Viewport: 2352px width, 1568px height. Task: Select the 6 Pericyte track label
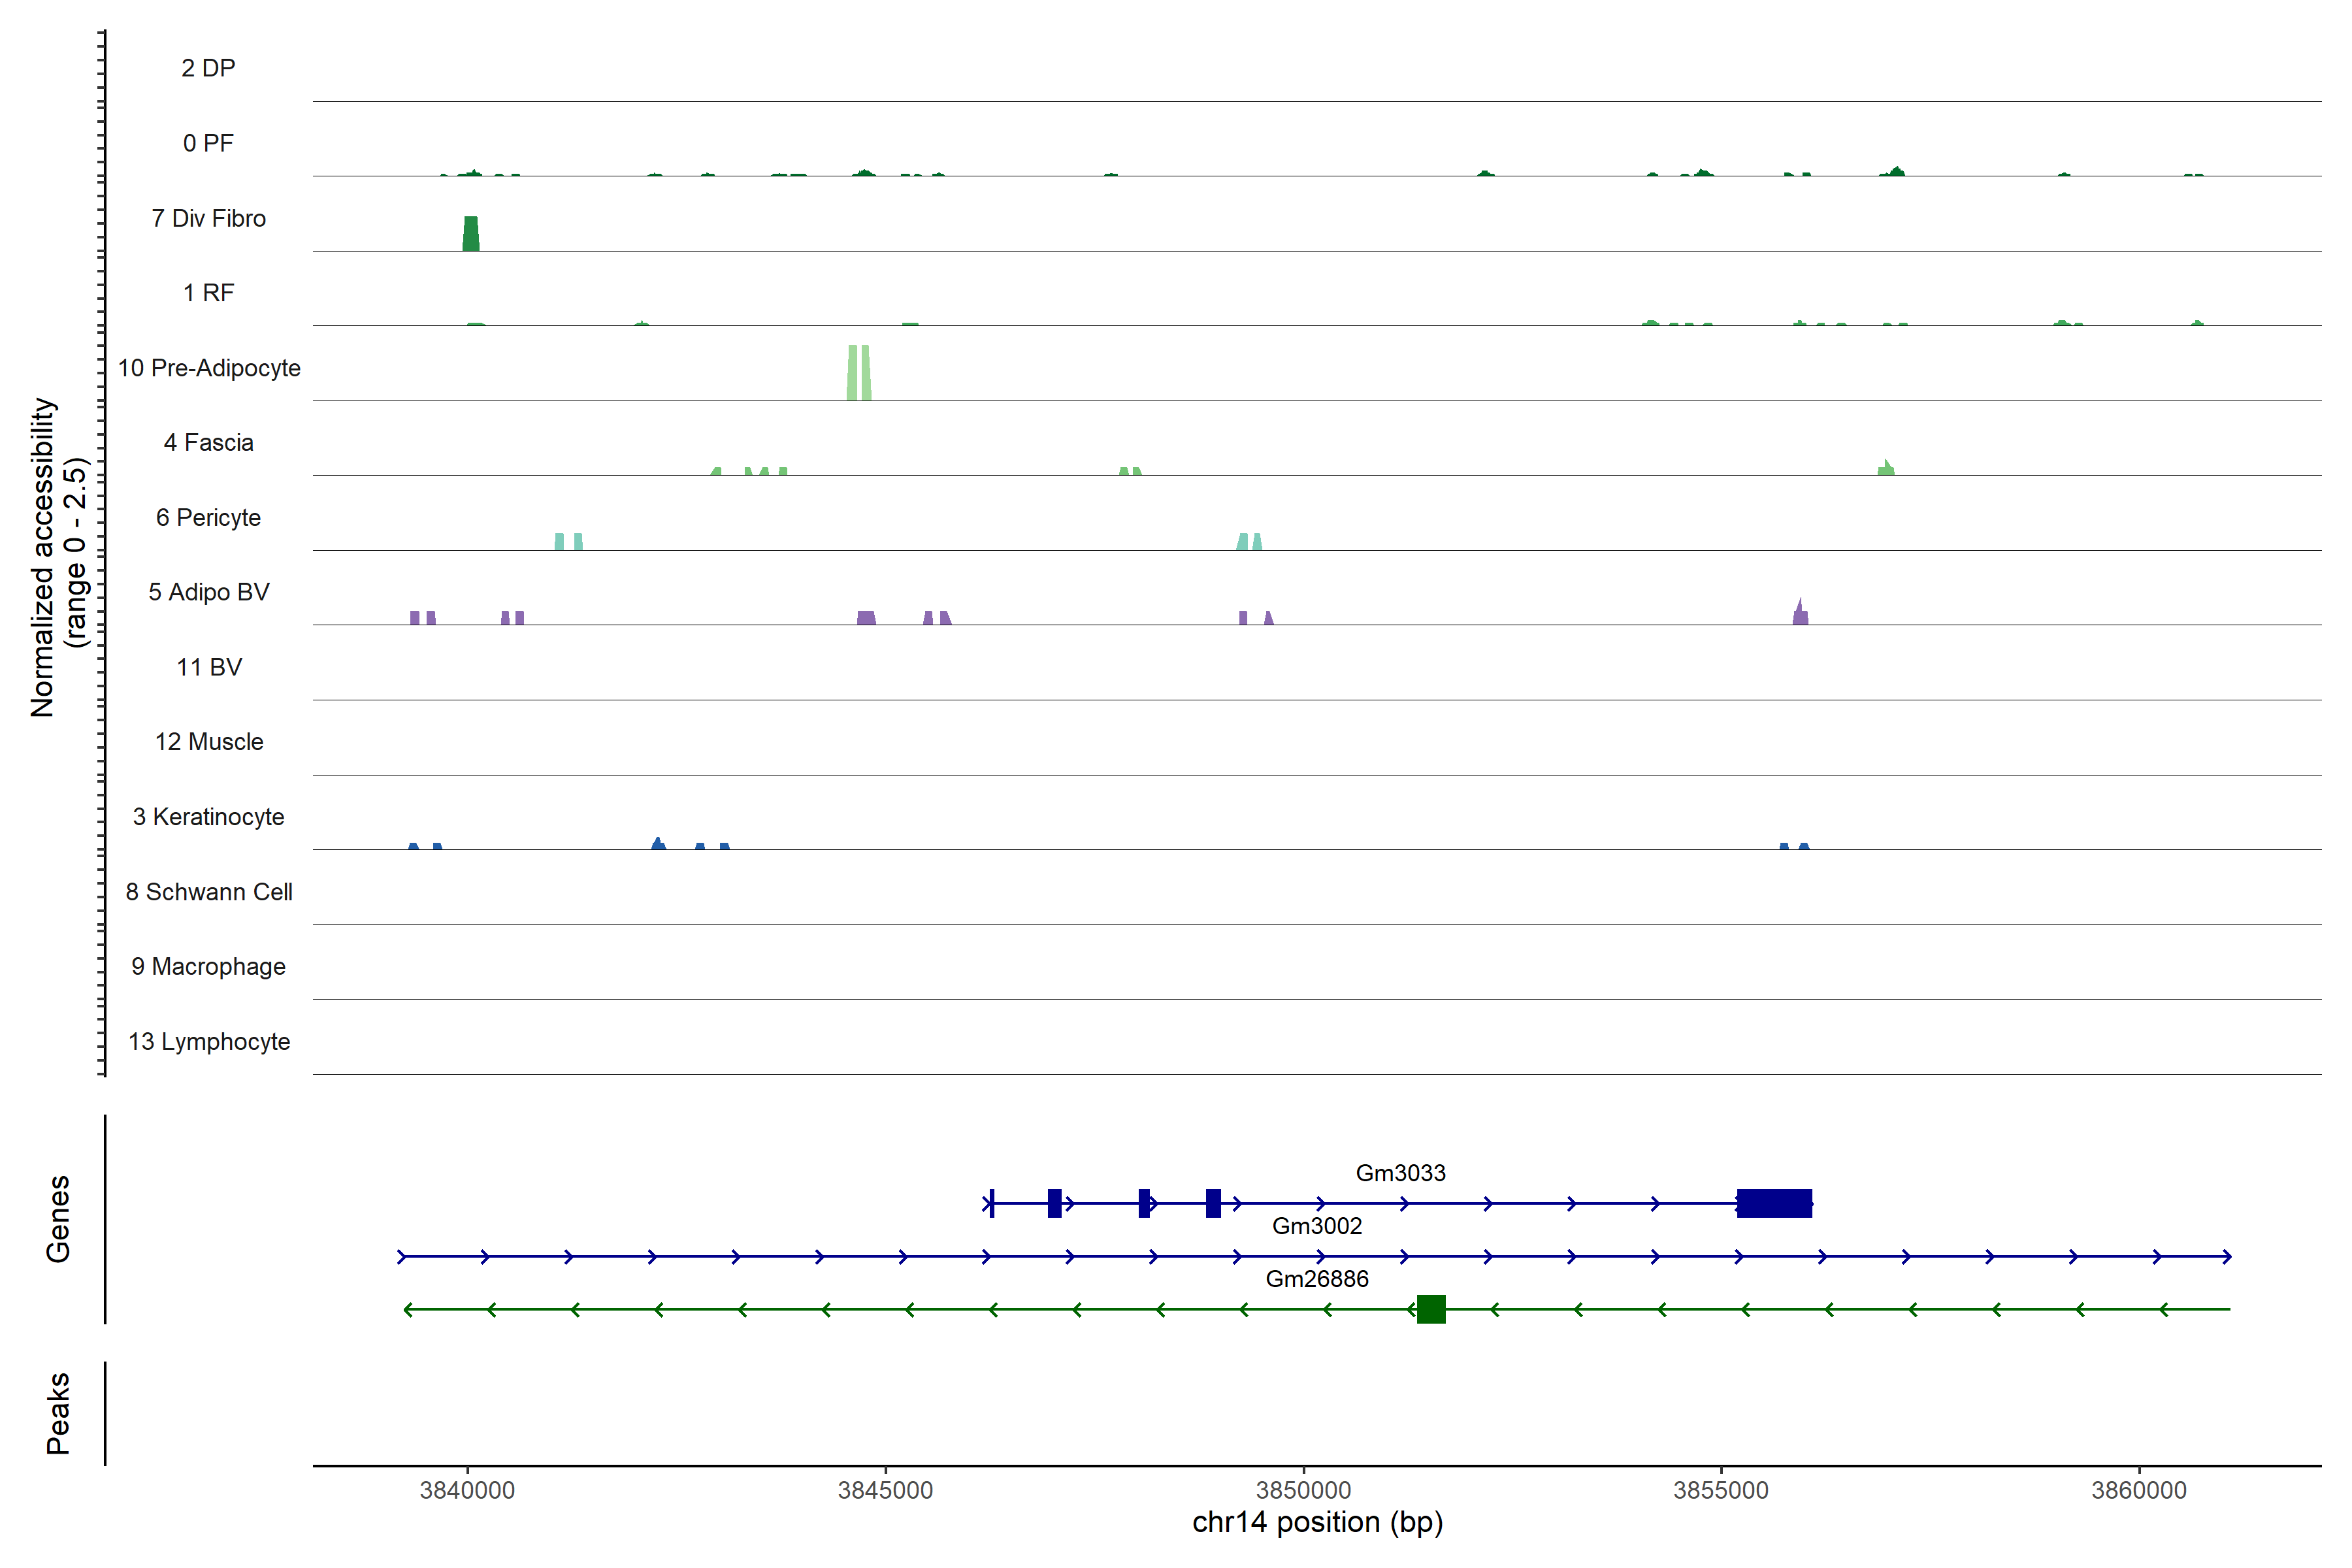point(208,518)
